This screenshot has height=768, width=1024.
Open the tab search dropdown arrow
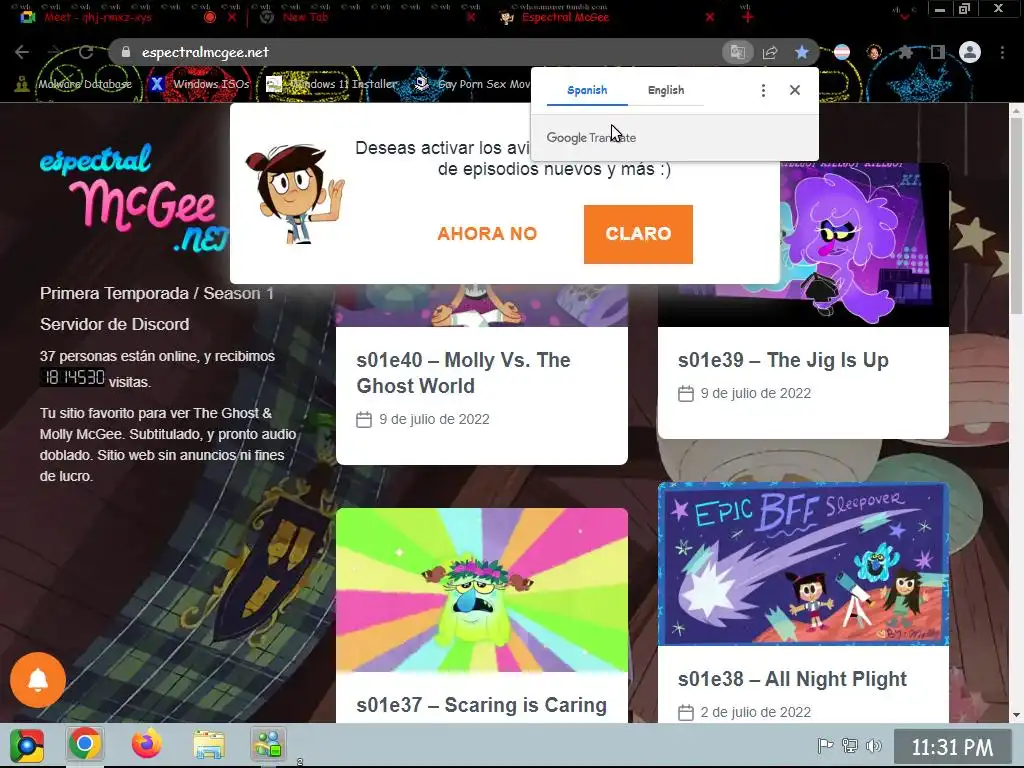coord(904,16)
